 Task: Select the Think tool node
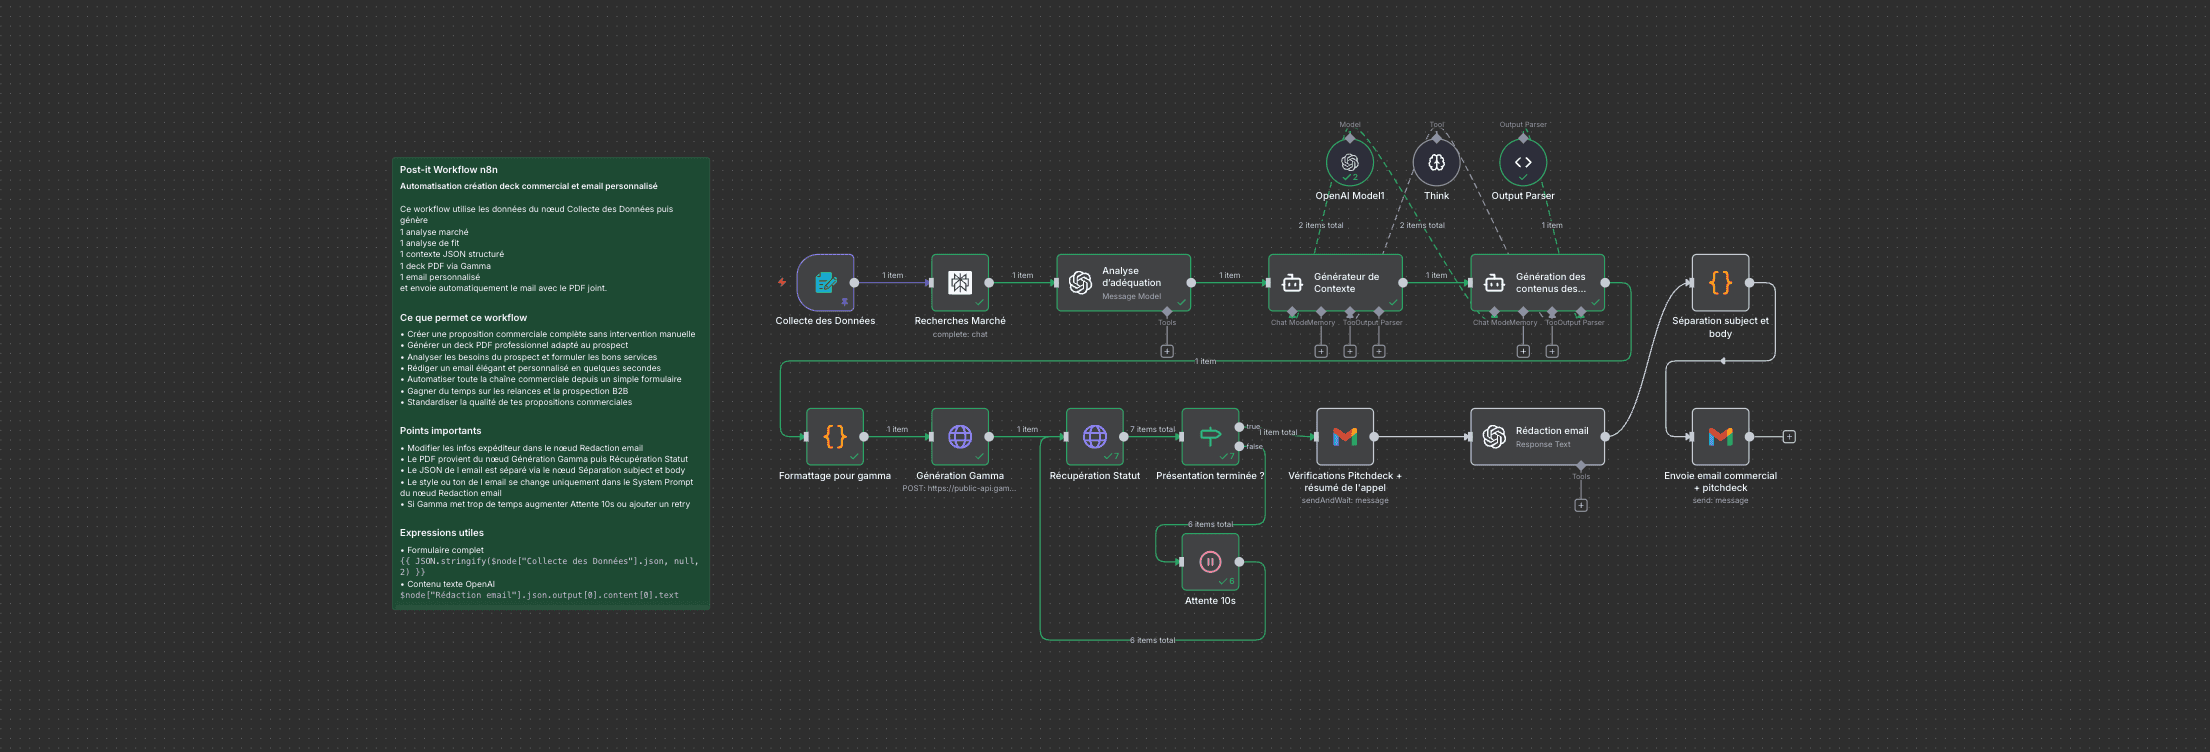1436,163
